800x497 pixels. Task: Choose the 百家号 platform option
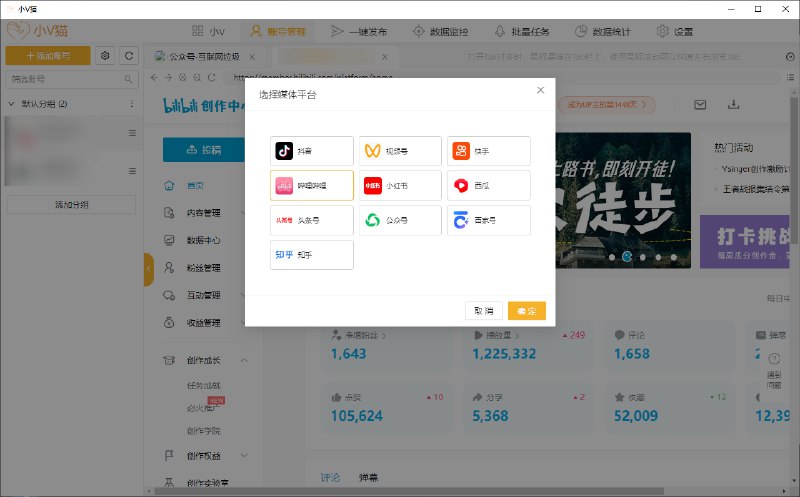488,220
